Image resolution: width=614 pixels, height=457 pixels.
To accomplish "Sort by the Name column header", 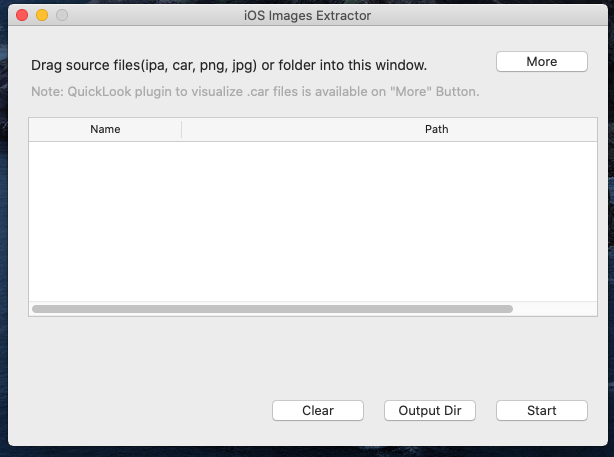I will [105, 130].
